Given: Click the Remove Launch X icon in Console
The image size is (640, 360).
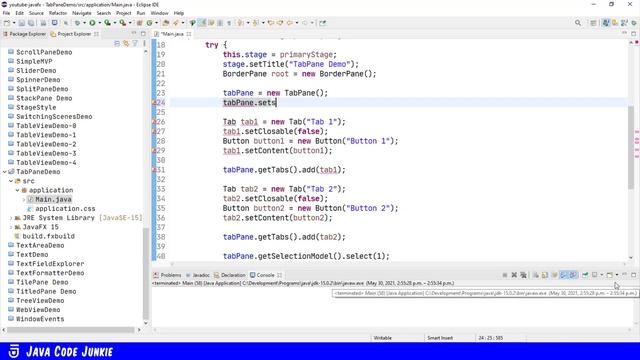Looking at the screenshot, I should [x=514, y=275].
